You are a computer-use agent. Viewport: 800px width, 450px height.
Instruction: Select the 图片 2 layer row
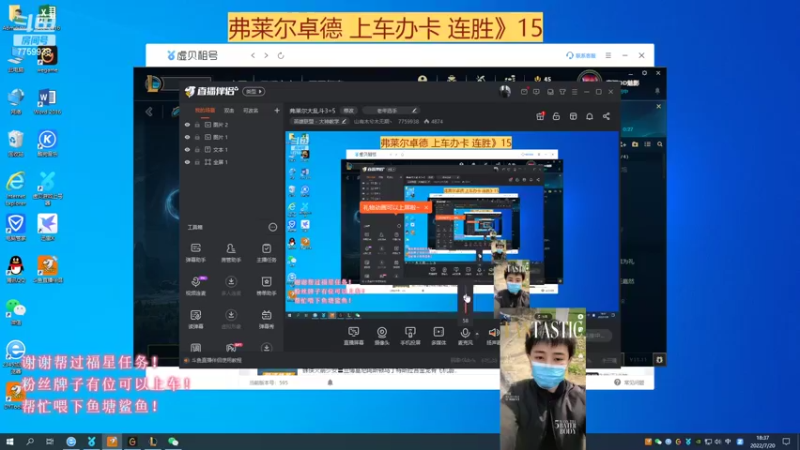[x=232, y=124]
